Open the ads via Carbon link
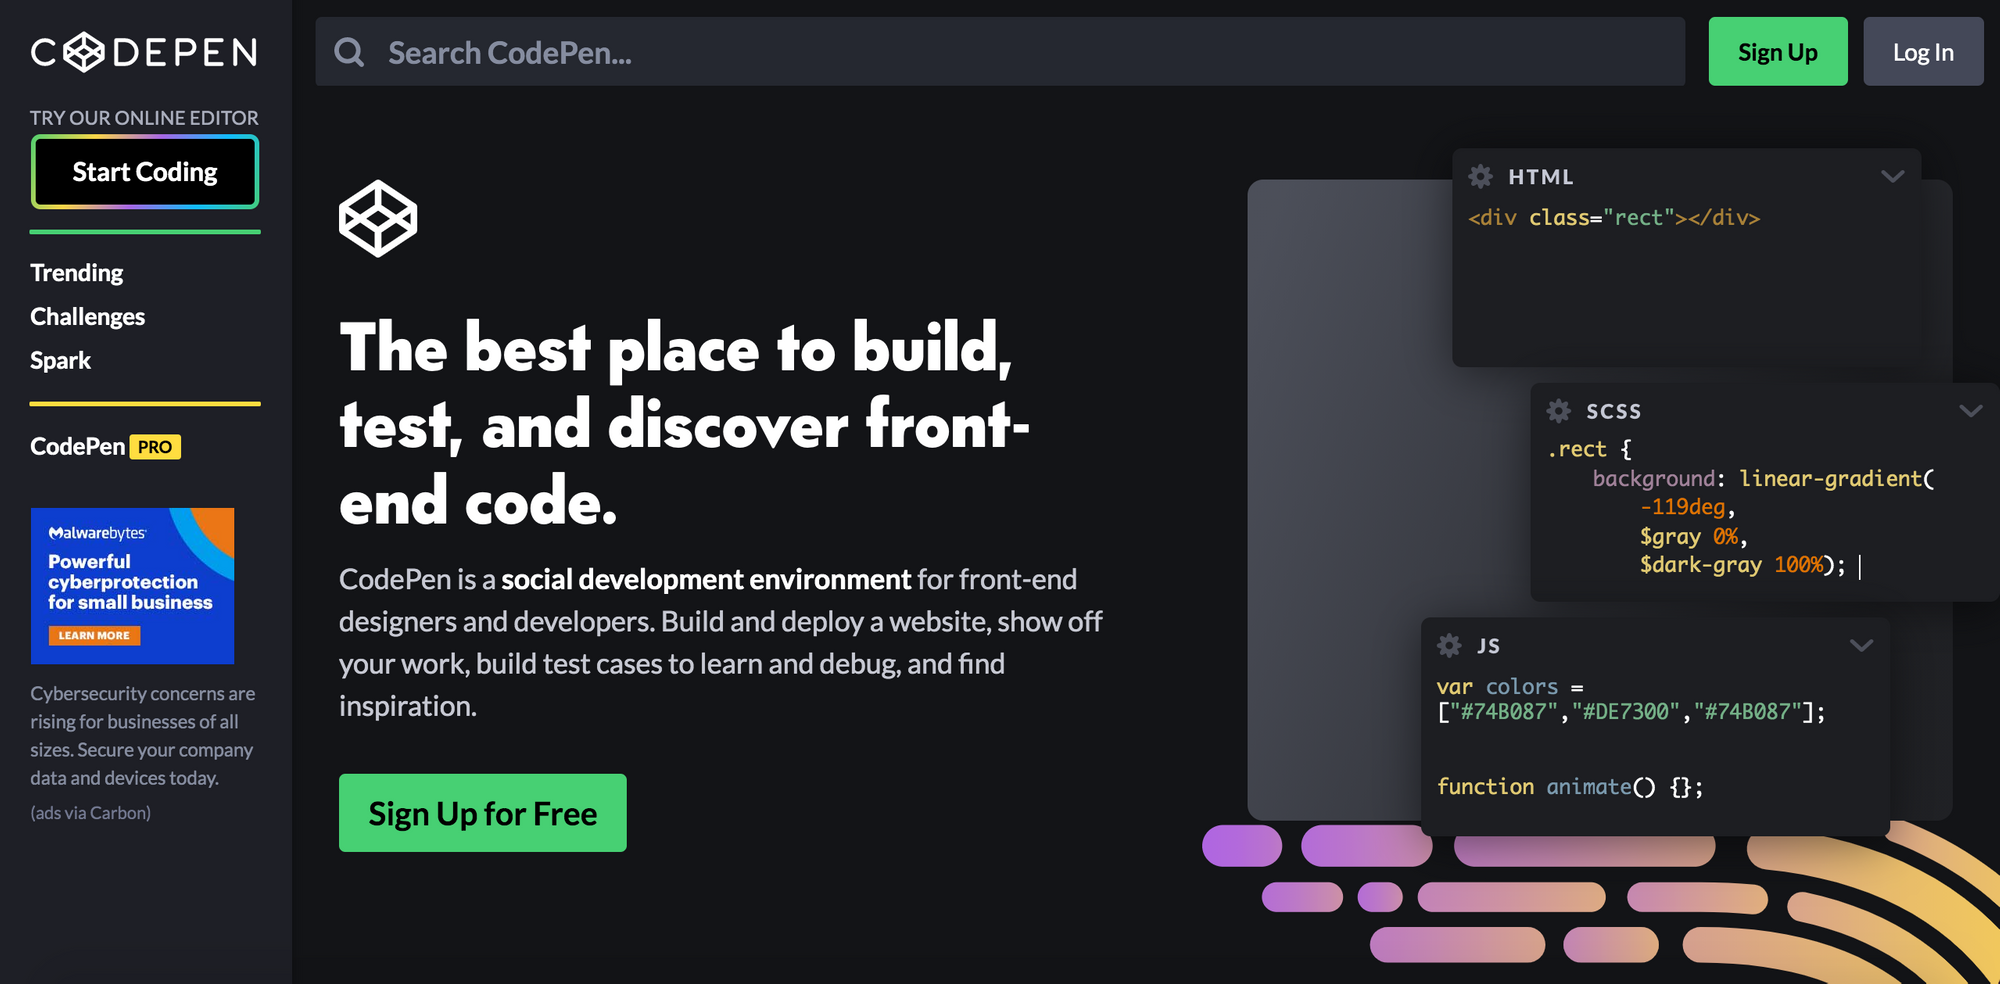 click(89, 812)
